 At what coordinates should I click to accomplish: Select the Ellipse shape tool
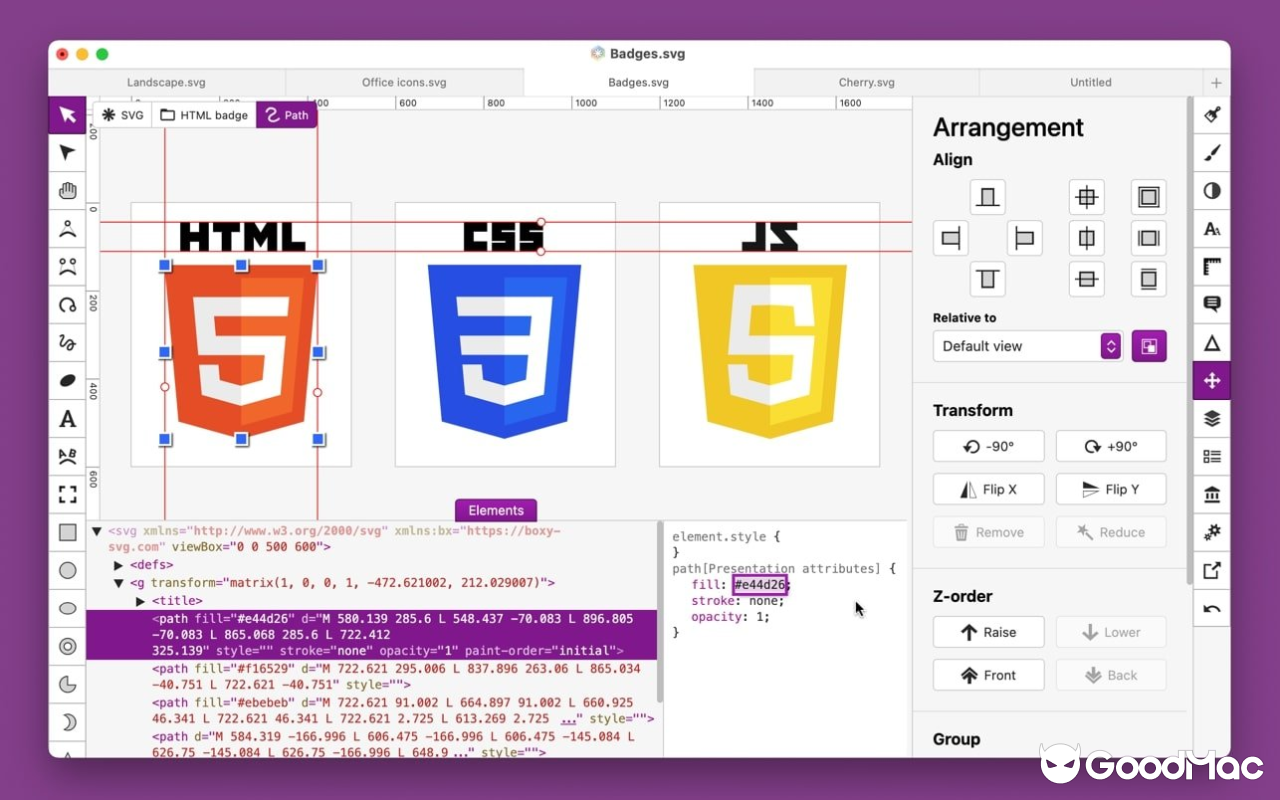click(67, 608)
